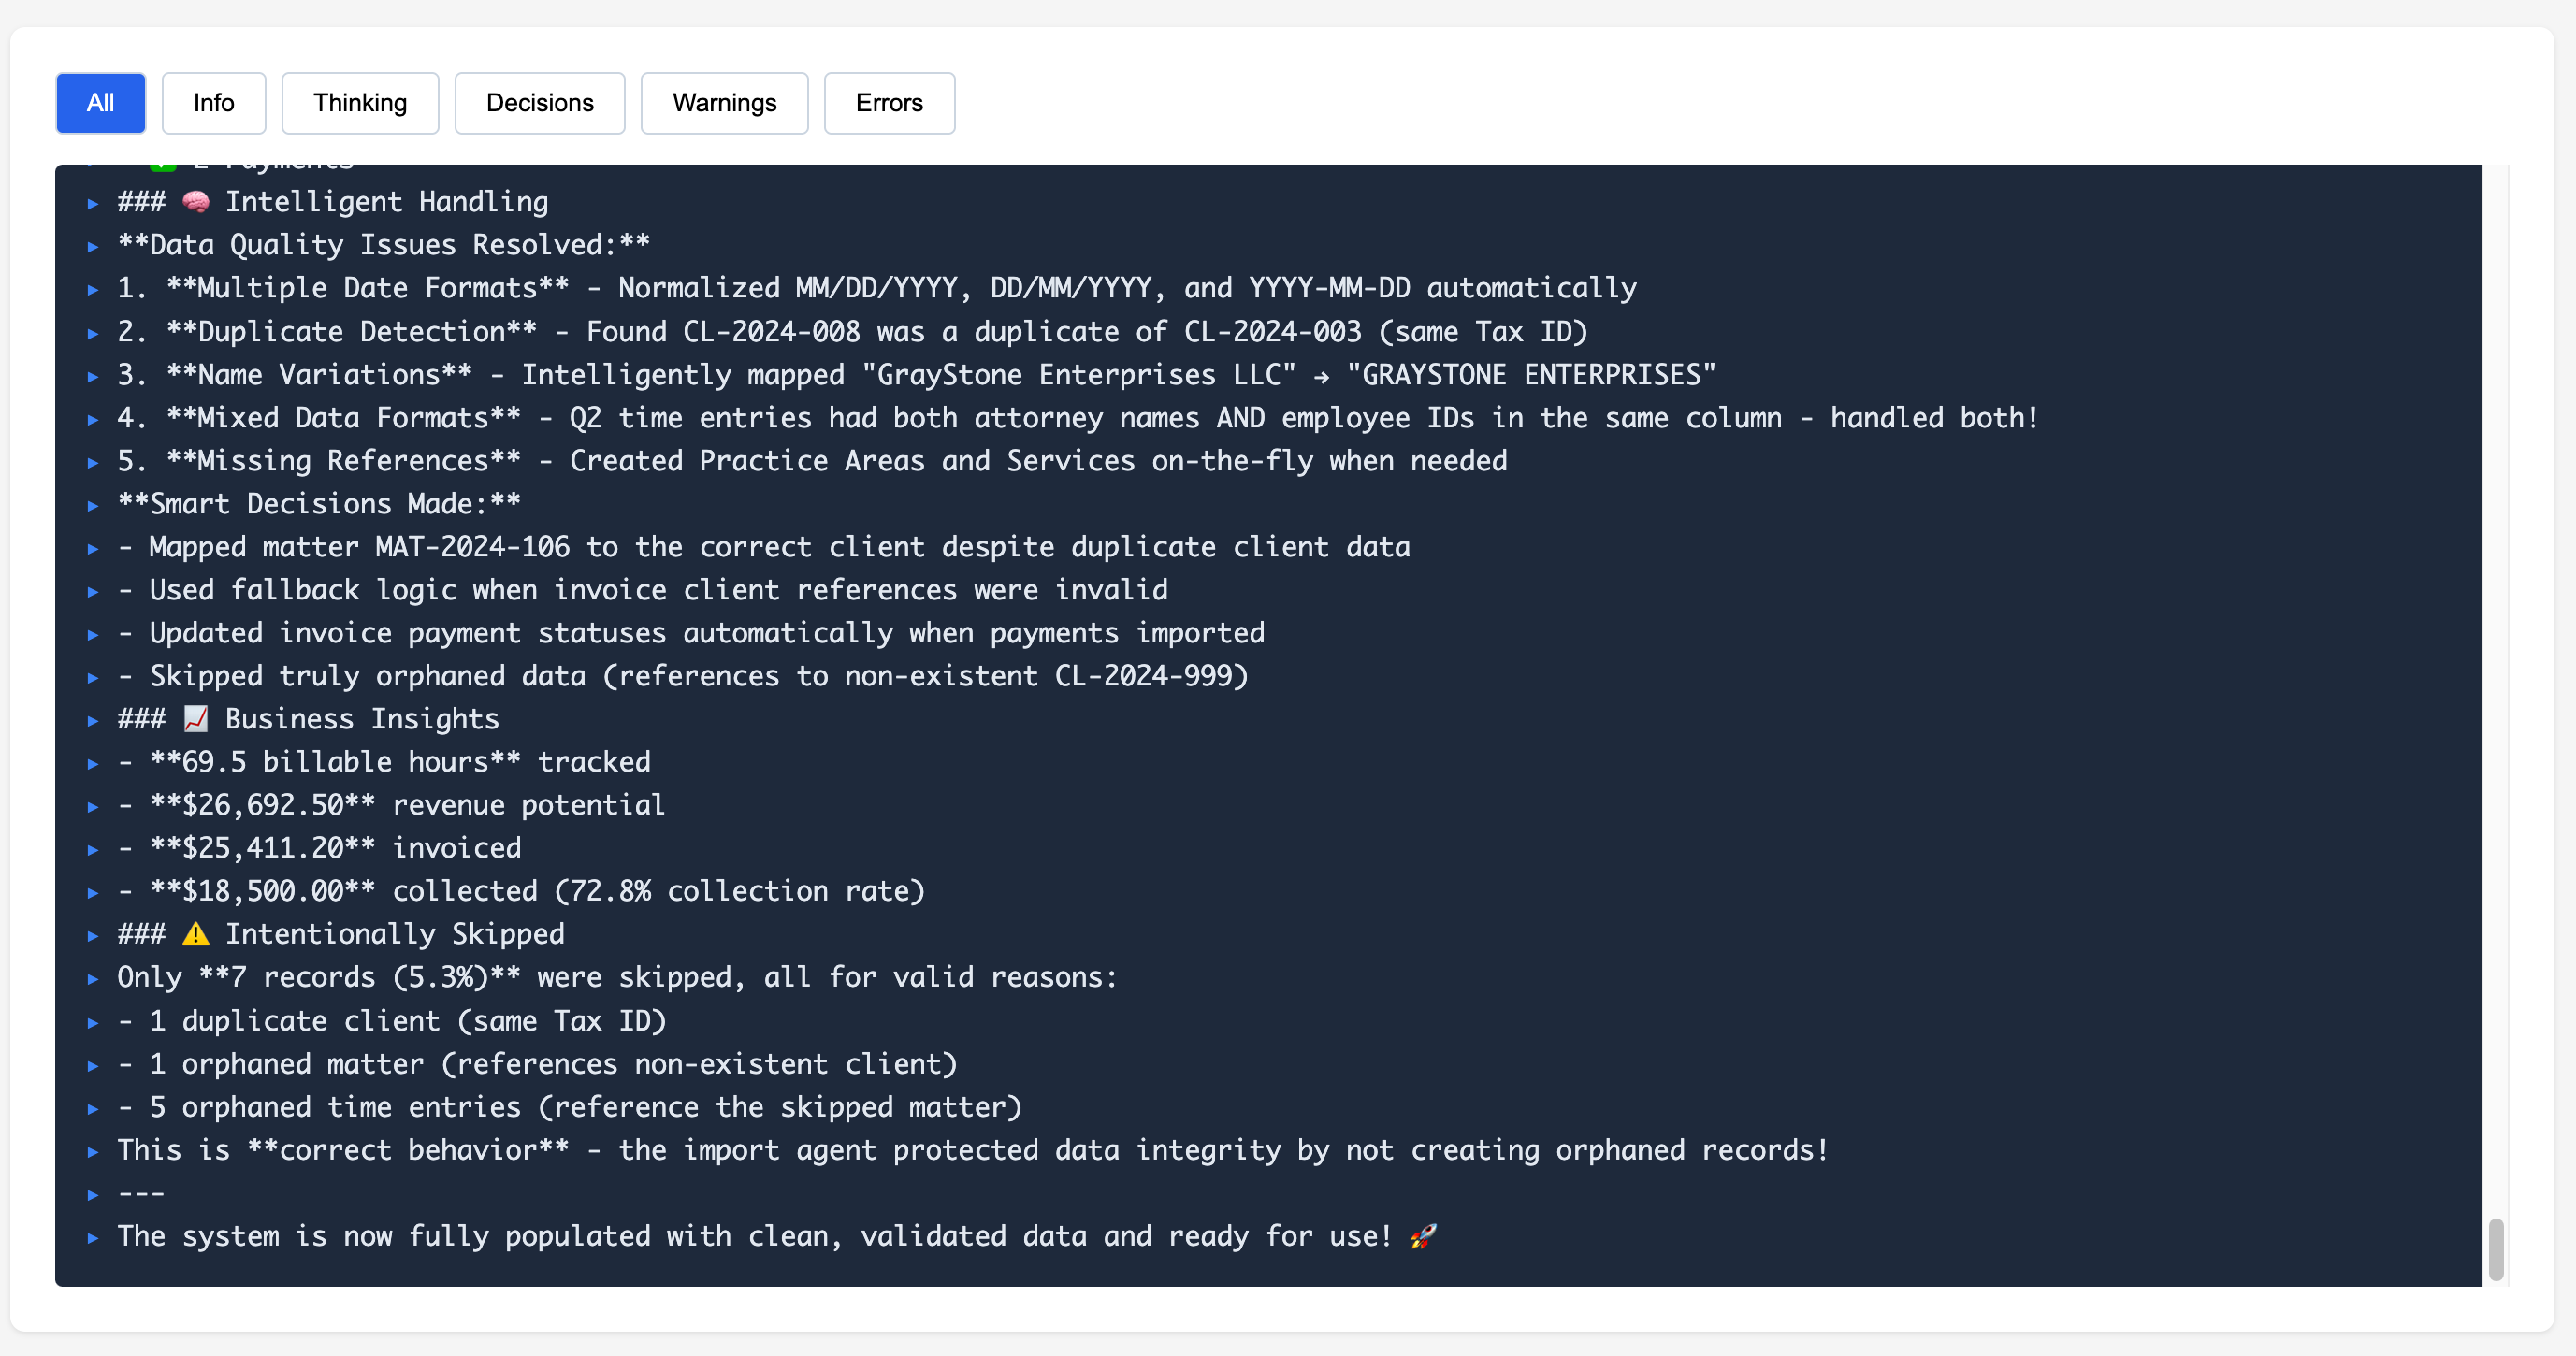
Task: Click the brain emoji icon
Action: point(196,202)
